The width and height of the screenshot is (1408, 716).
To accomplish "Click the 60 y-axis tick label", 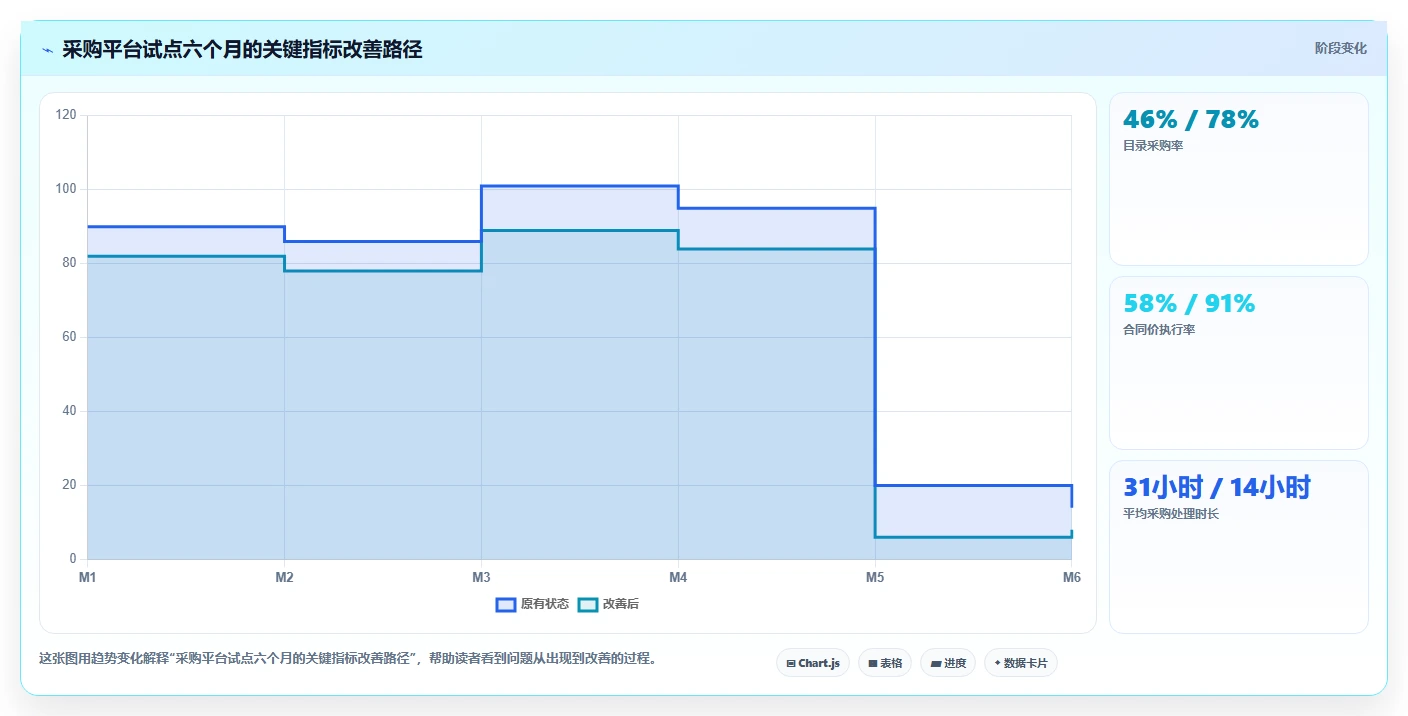I will pos(69,337).
